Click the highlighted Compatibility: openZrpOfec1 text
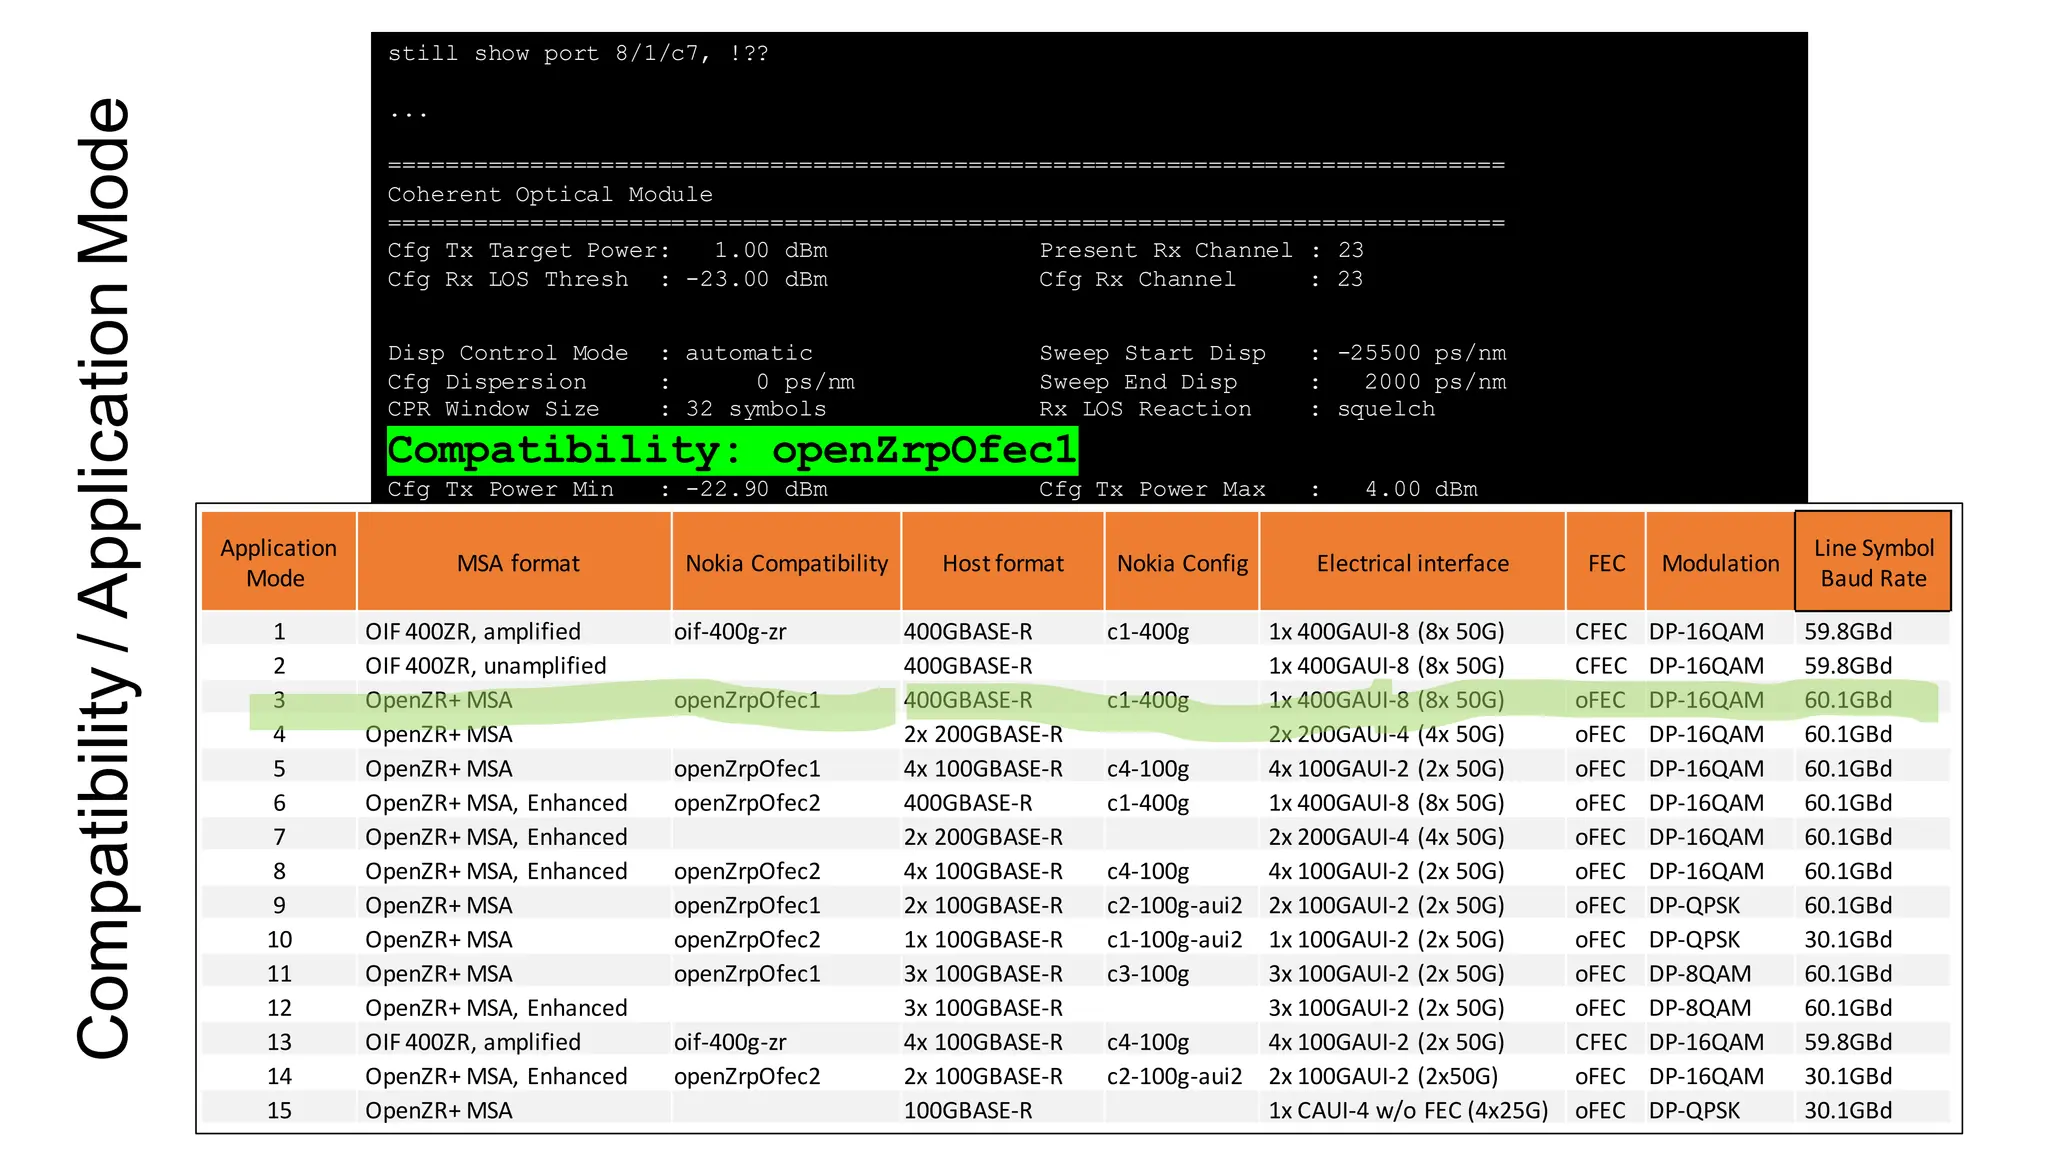The width and height of the screenshot is (2048, 1152). 732,450
